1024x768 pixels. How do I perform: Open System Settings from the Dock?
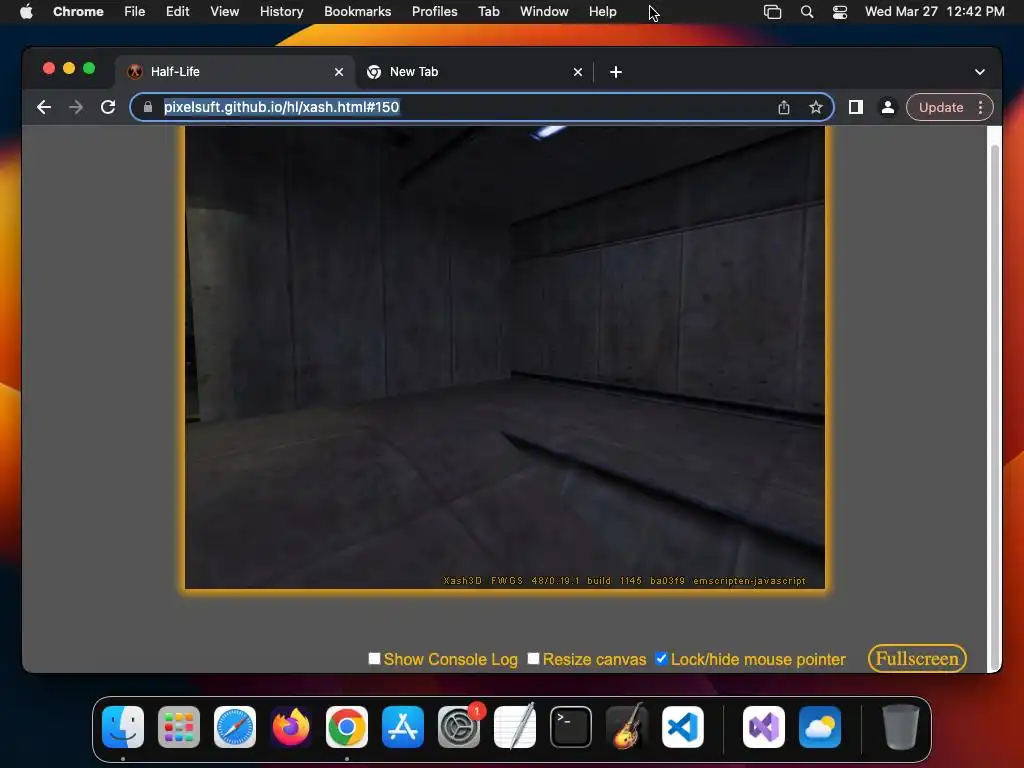point(458,727)
